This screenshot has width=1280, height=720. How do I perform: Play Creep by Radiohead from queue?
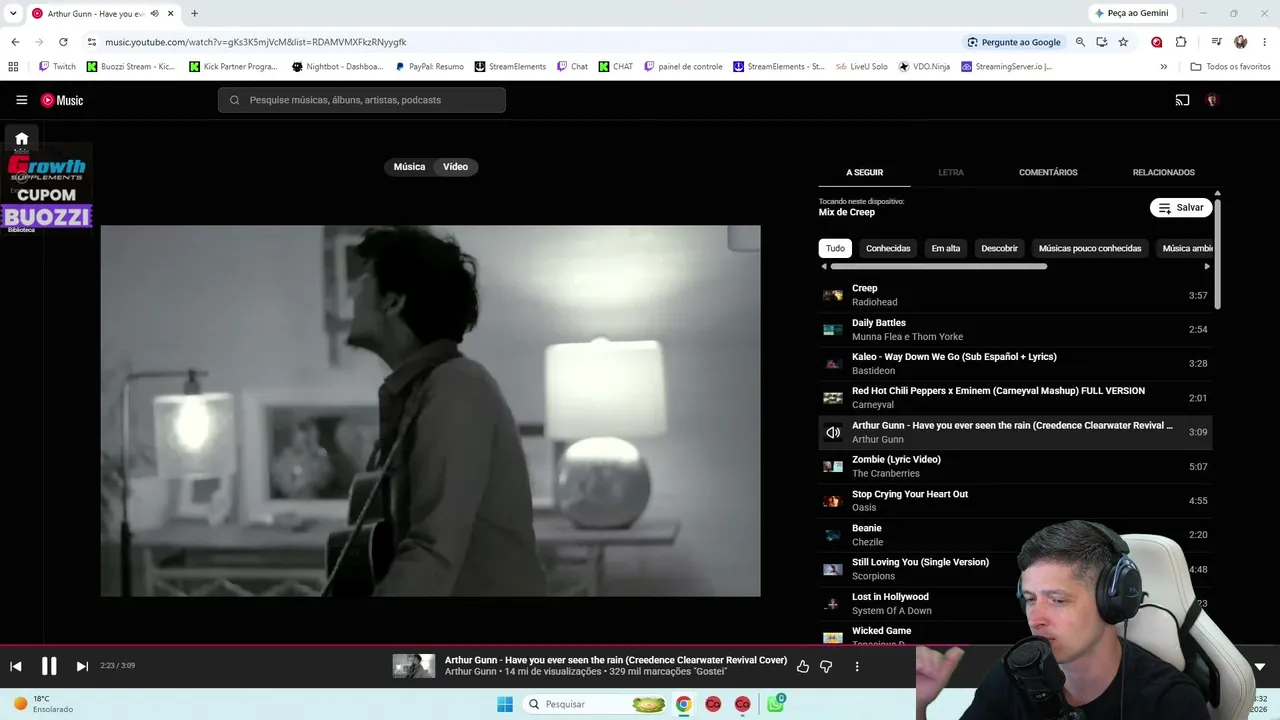tap(1015, 295)
